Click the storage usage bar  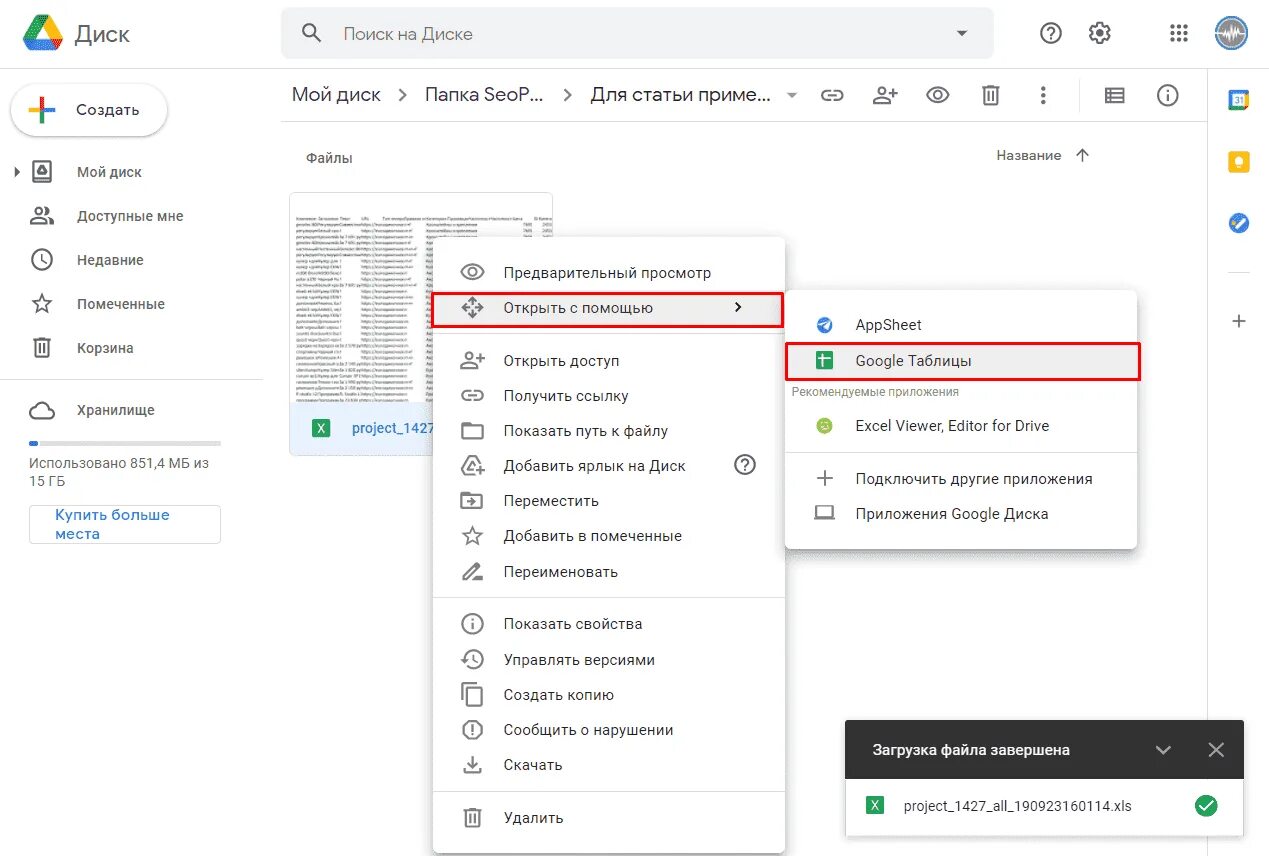(x=125, y=442)
